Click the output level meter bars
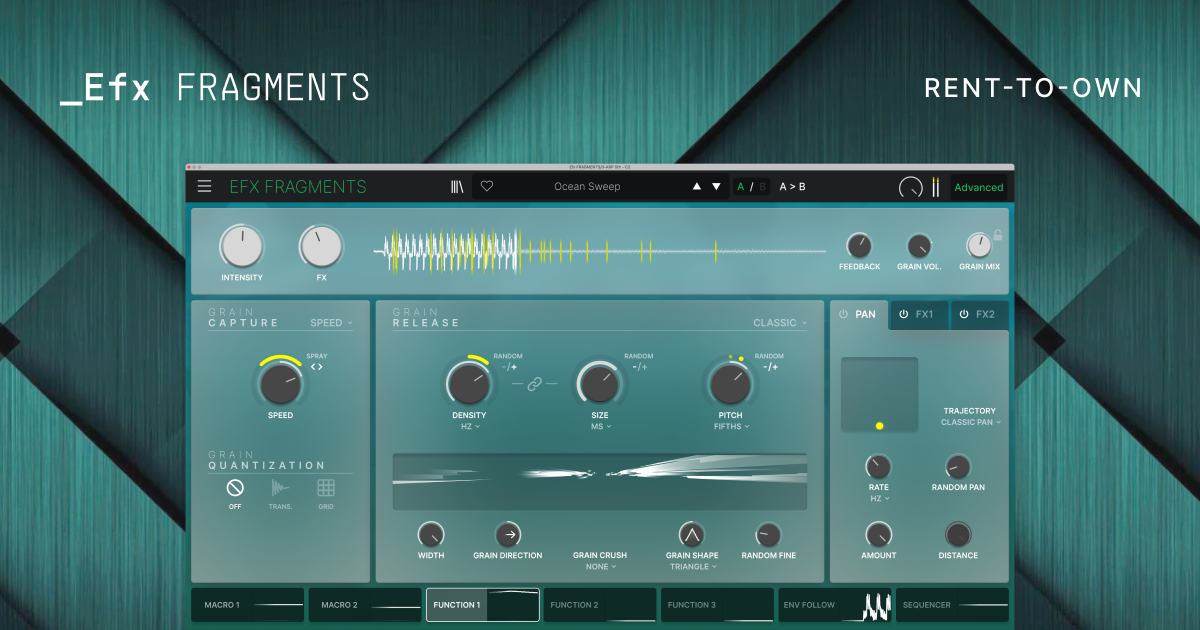Viewport: 1200px width, 630px height. [x=936, y=187]
